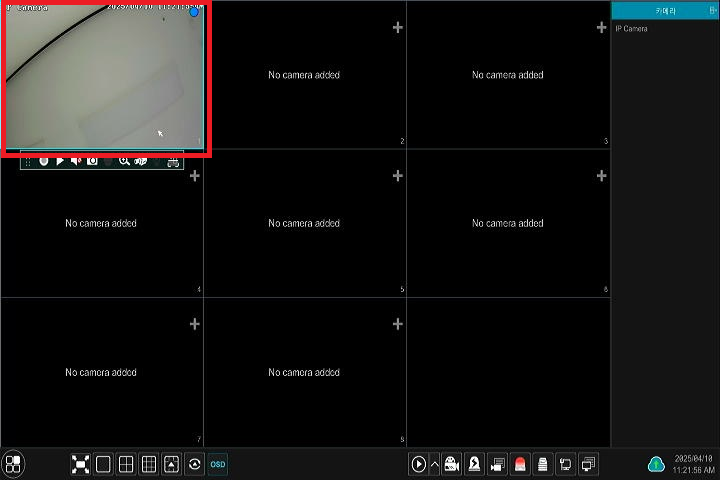
Task: Click the manual alarm siren icon
Action: [474, 464]
